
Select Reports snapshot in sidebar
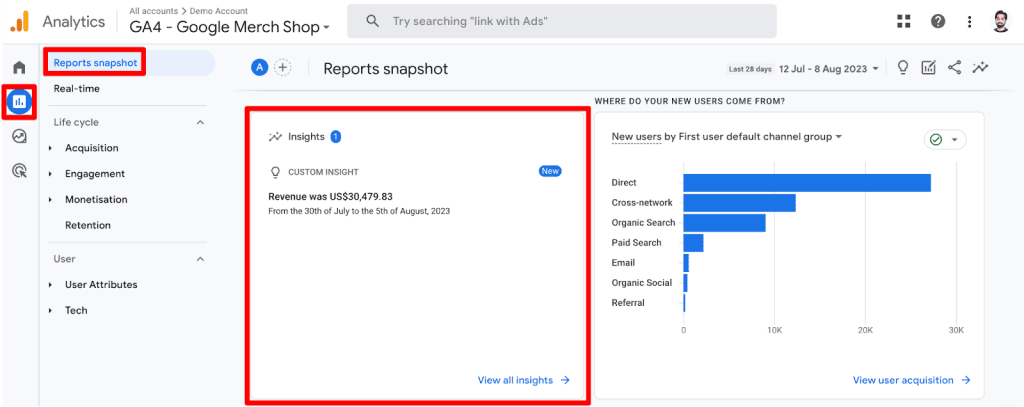coord(95,63)
